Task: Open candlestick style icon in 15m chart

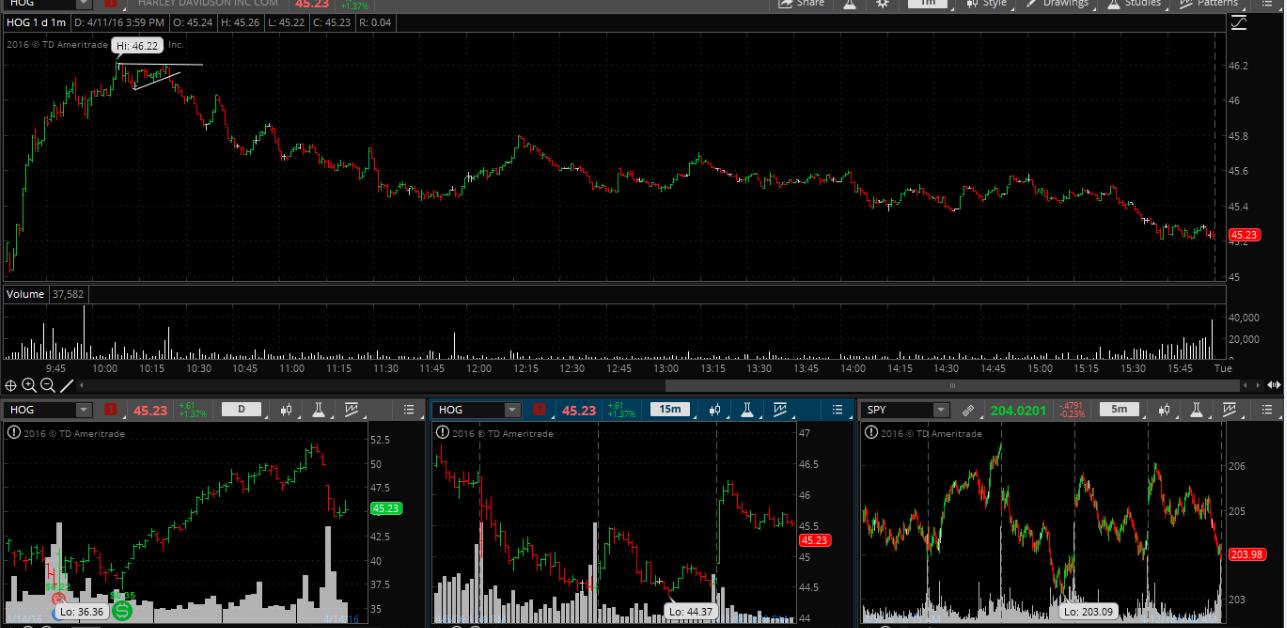Action: [x=716, y=410]
